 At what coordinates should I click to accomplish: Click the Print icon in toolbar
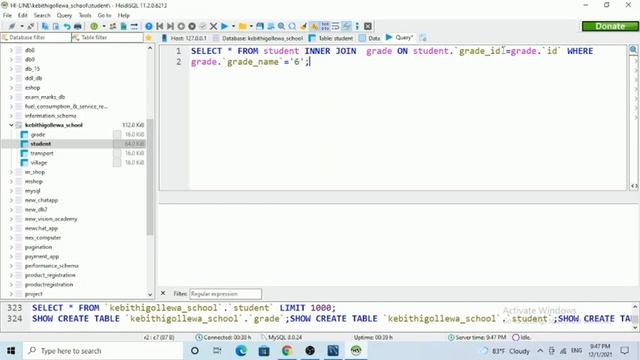pos(78,26)
